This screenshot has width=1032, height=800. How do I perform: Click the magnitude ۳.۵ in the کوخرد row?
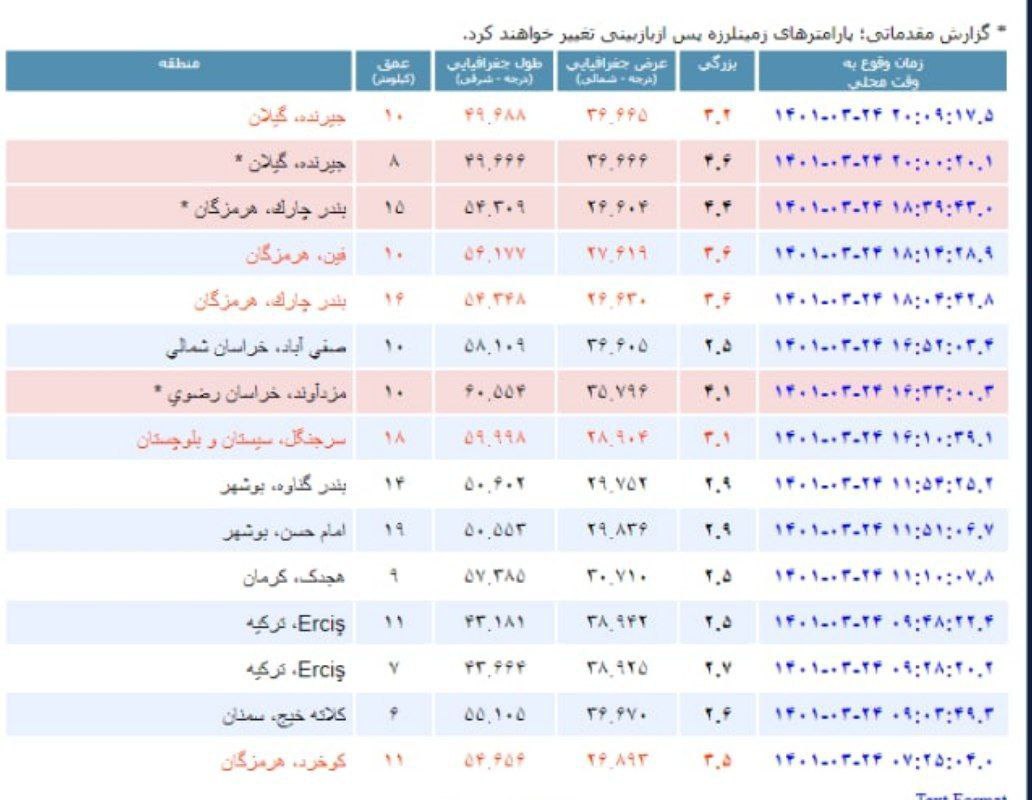click(x=717, y=762)
